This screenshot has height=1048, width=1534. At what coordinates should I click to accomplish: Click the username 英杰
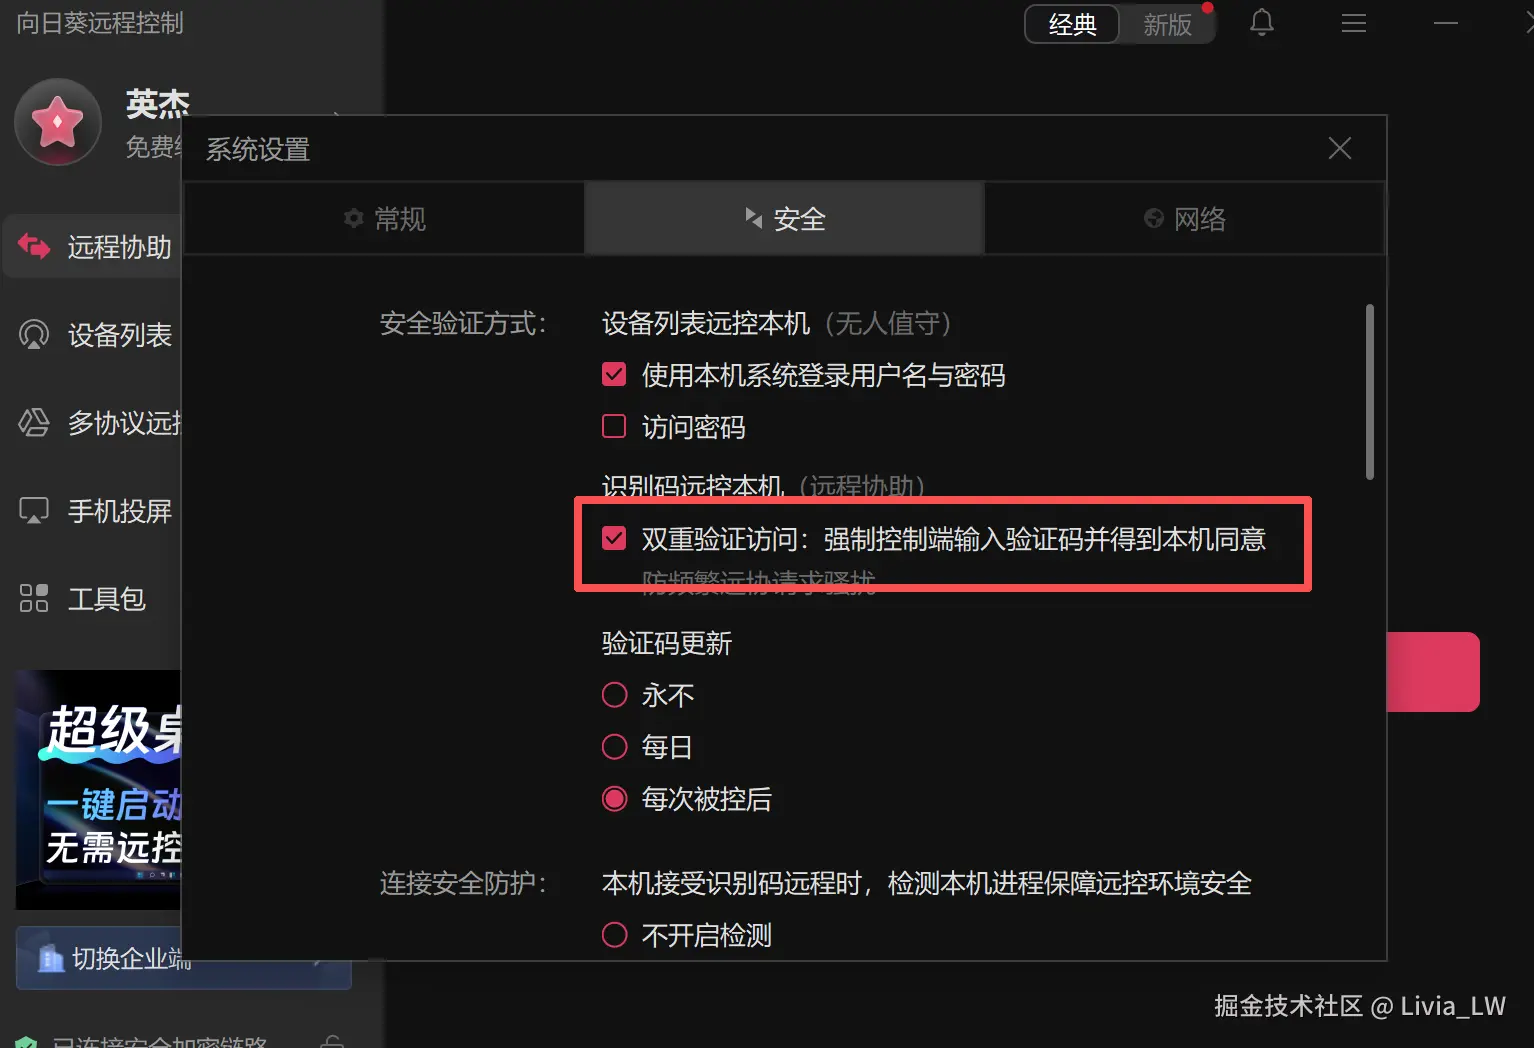pyautogui.click(x=158, y=103)
